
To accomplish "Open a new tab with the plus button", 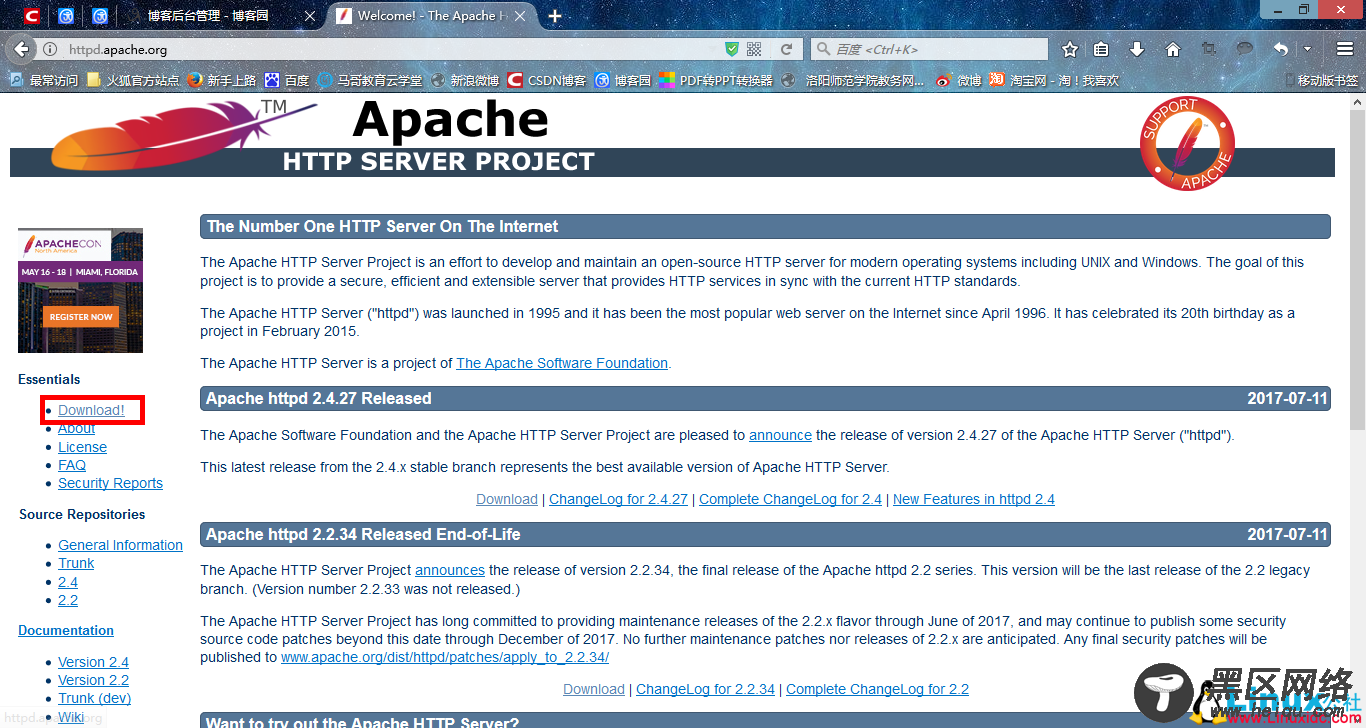I will (555, 16).
